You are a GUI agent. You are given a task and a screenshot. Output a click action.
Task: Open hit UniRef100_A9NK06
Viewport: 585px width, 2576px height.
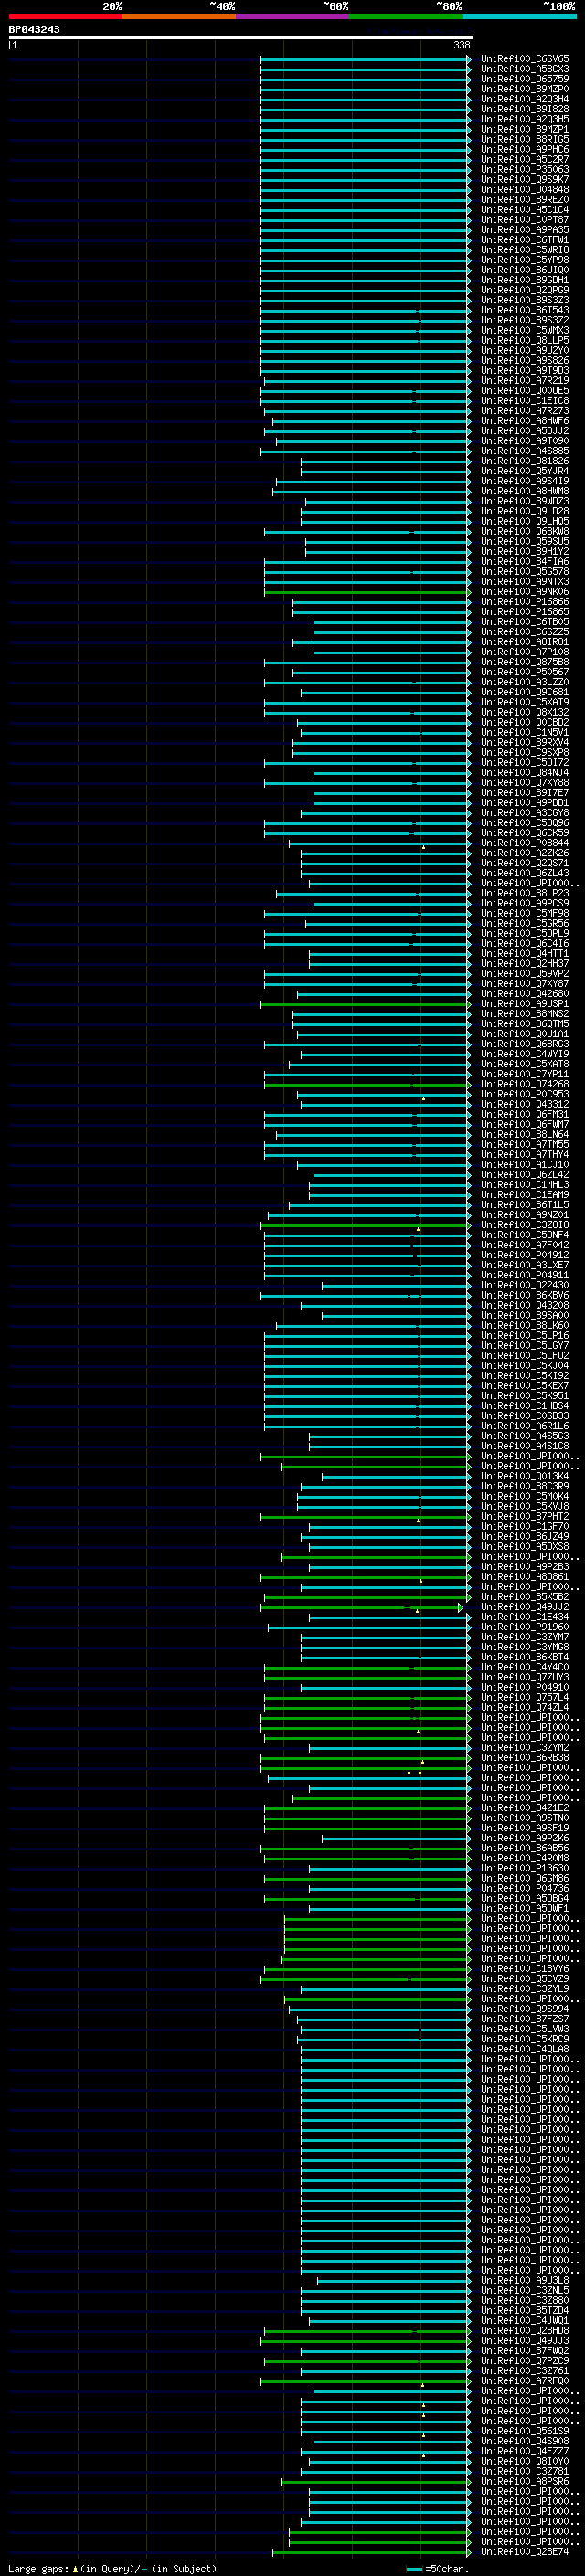tap(525, 592)
